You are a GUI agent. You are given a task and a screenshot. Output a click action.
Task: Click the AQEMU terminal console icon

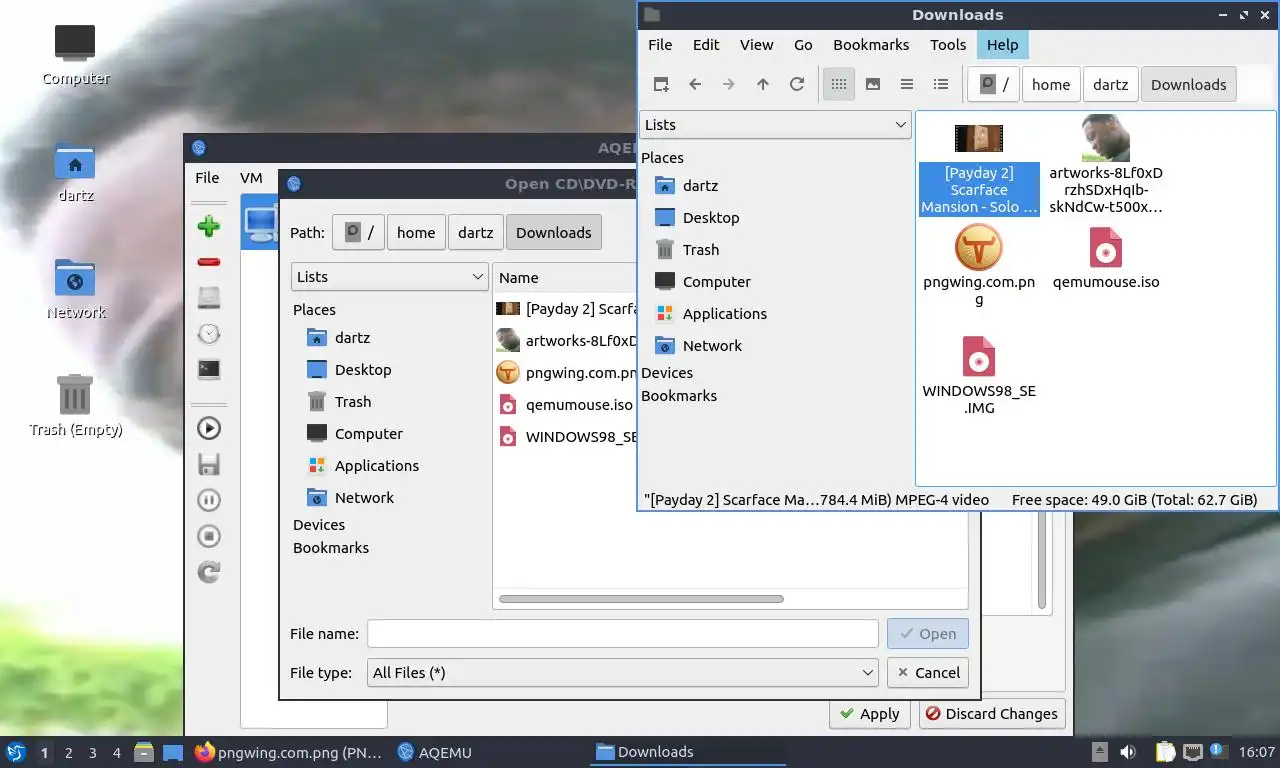tap(209, 370)
